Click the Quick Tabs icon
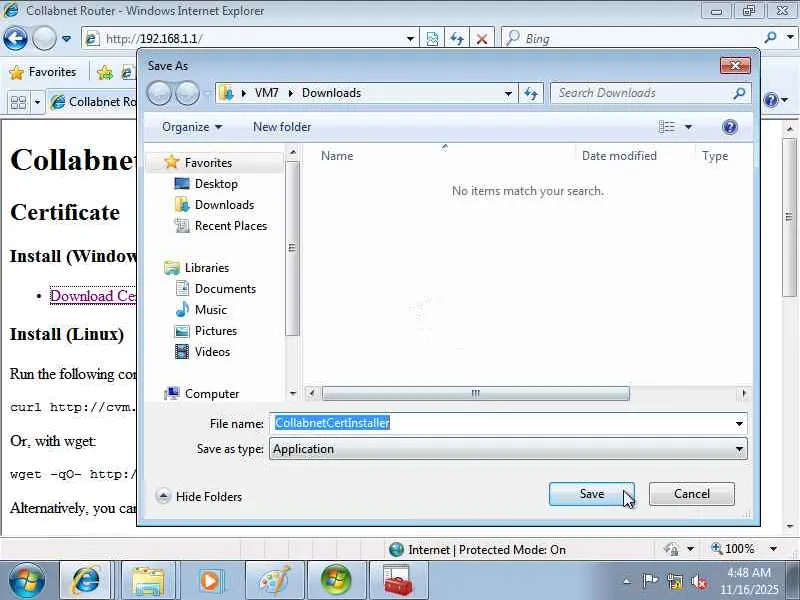Viewport: 800px width, 600px height. [18, 103]
